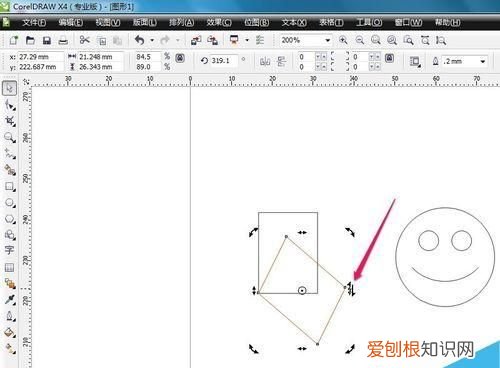Click the Save disk icon
The height and width of the screenshot is (368, 500).
pos(47,41)
